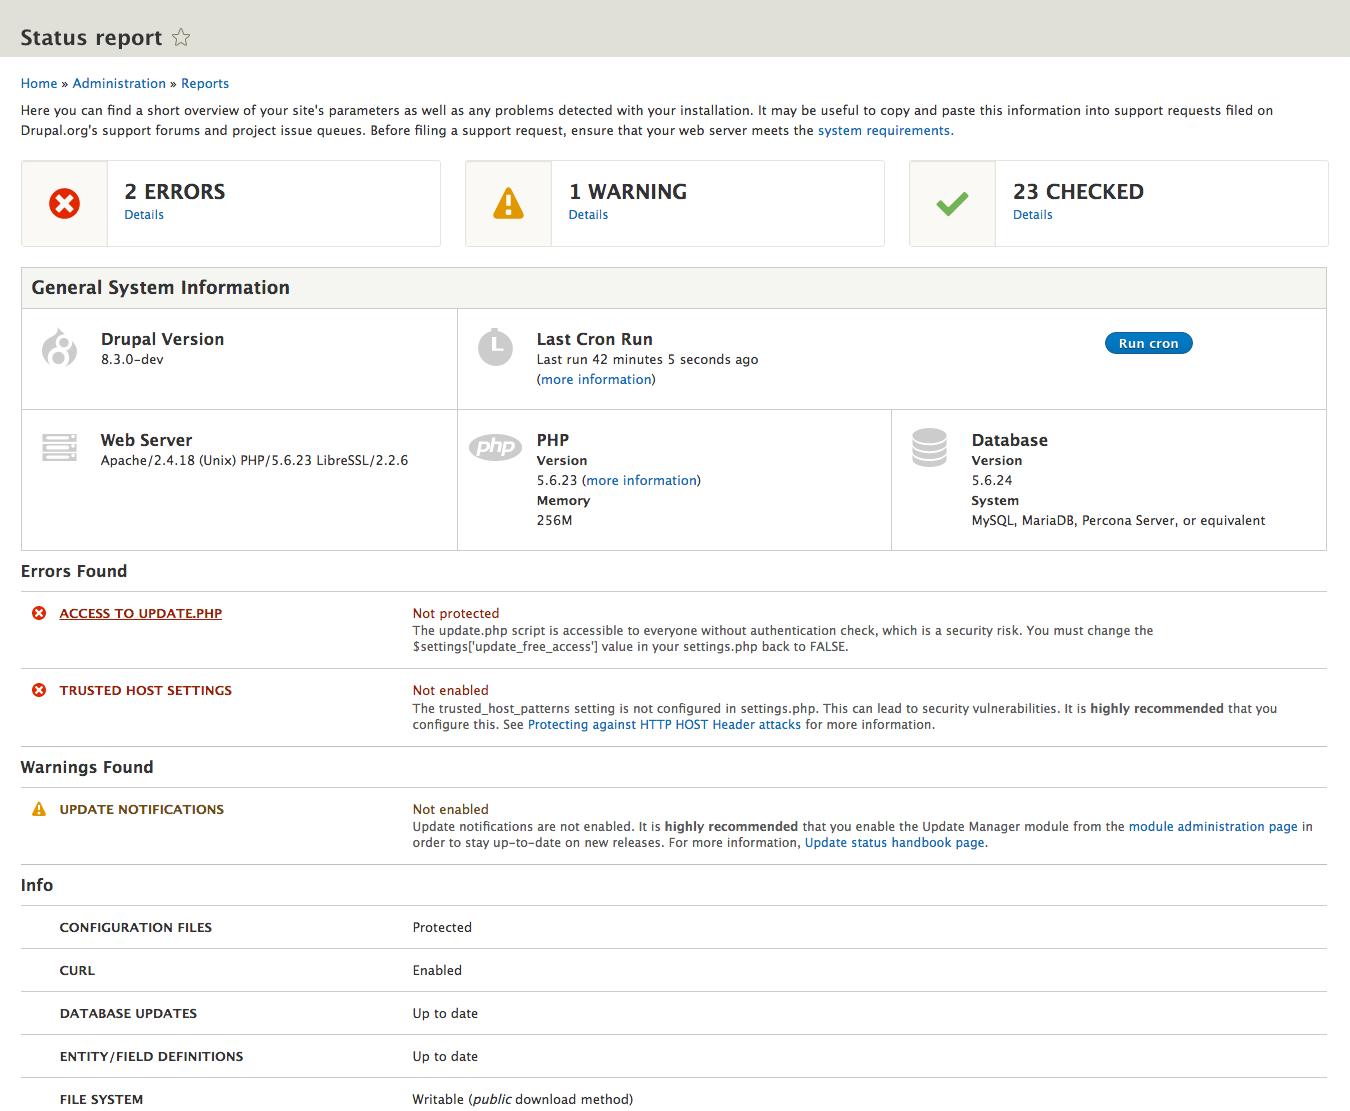Click the star icon beside Status report
Image resolution: width=1350 pixels, height=1111 pixels.
[181, 38]
